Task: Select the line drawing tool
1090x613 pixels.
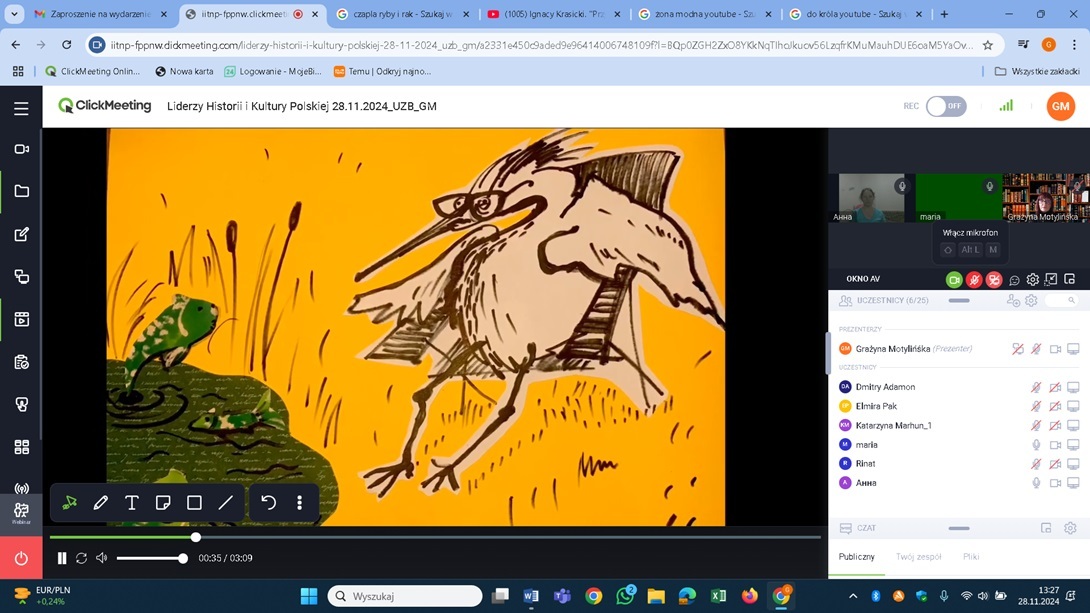Action: pos(226,502)
